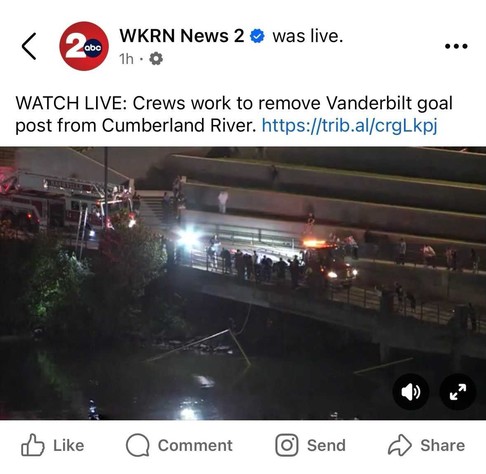The height and width of the screenshot is (474, 486).
Task: Click the WATCH LIVE post caption text
Action: tap(234, 114)
